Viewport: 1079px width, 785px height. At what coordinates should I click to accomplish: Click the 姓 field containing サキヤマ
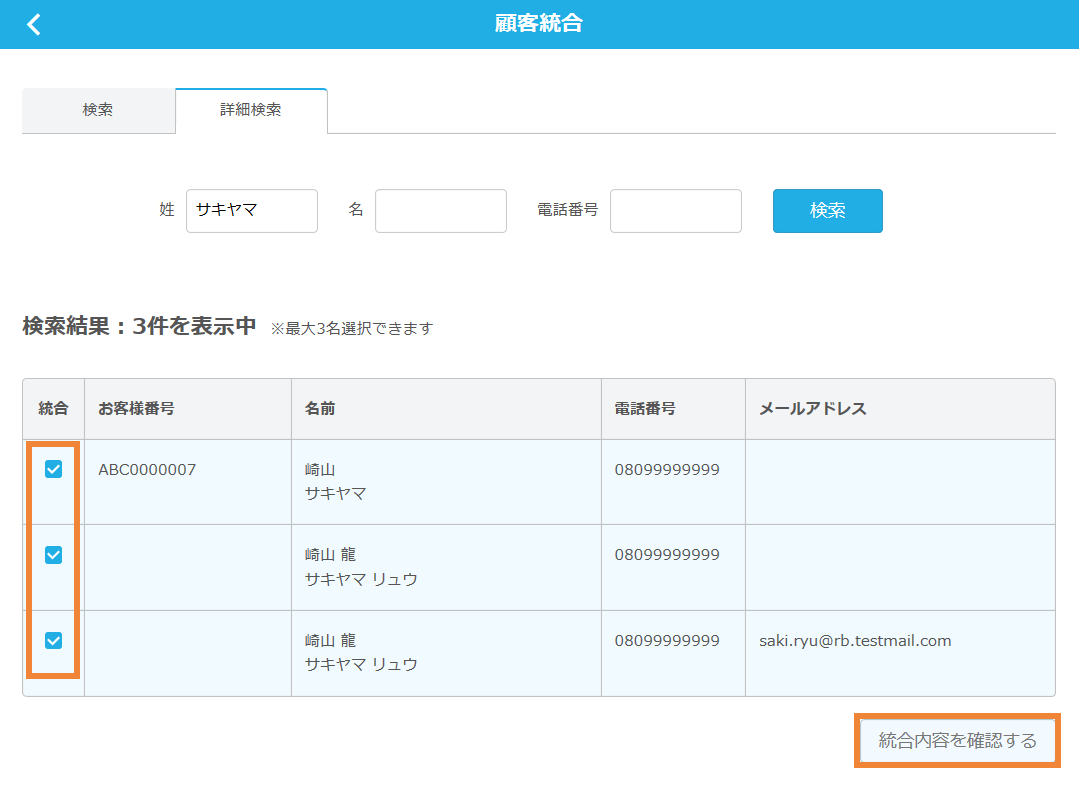(251, 210)
